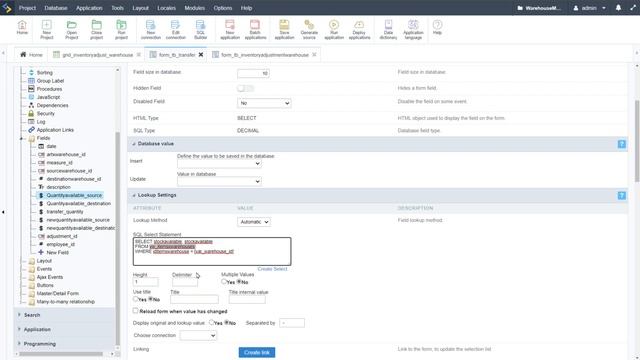The height and width of the screenshot is (360, 640).
Task: Click the Close project toolbar icon
Action: click(x=96, y=29)
